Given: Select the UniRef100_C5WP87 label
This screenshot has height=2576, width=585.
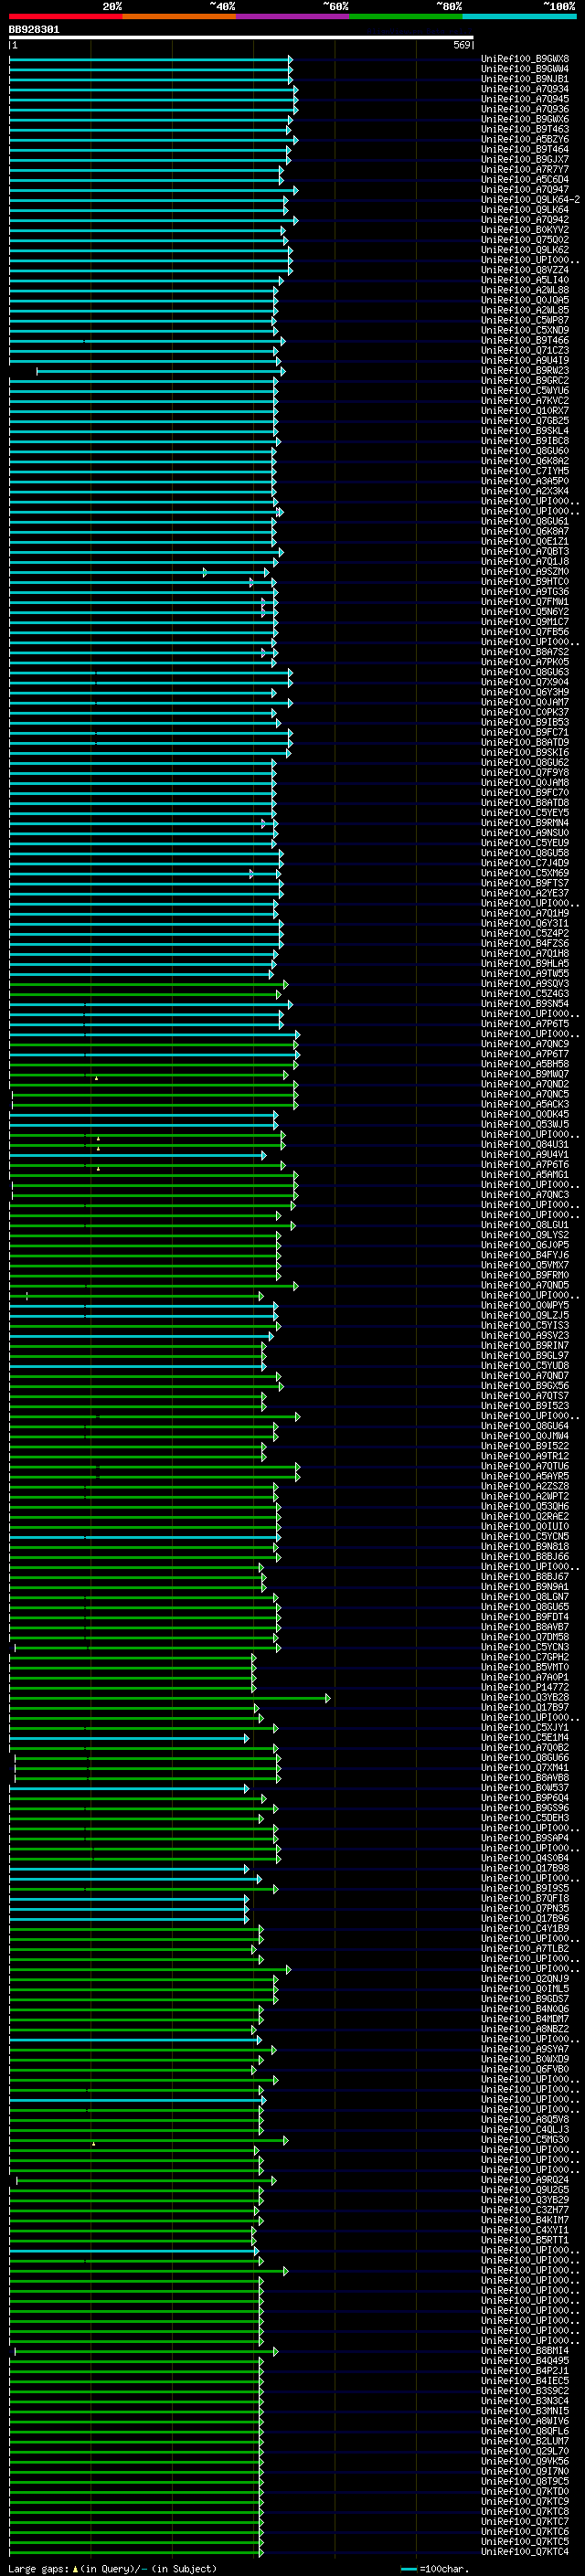Looking at the screenshot, I should (x=525, y=320).
